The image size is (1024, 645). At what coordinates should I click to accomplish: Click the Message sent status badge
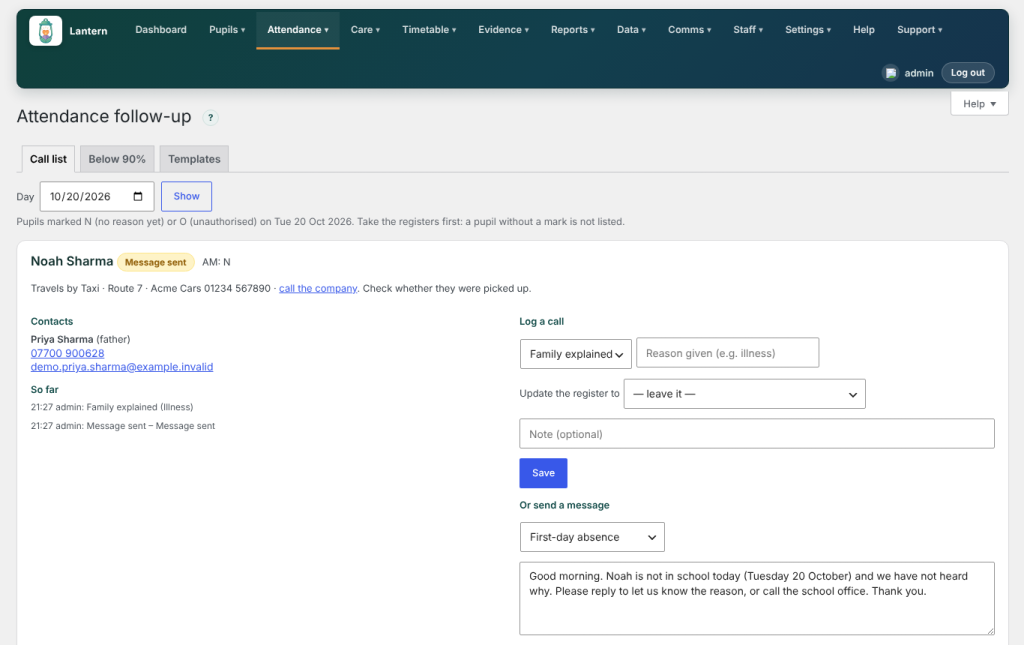coord(155,262)
